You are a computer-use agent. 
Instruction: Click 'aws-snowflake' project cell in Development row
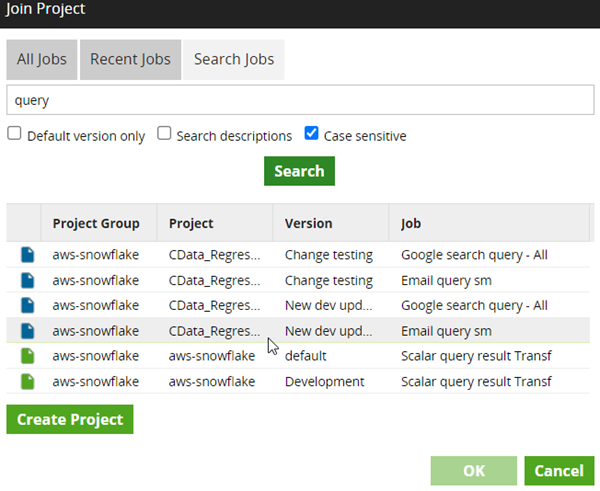212,382
